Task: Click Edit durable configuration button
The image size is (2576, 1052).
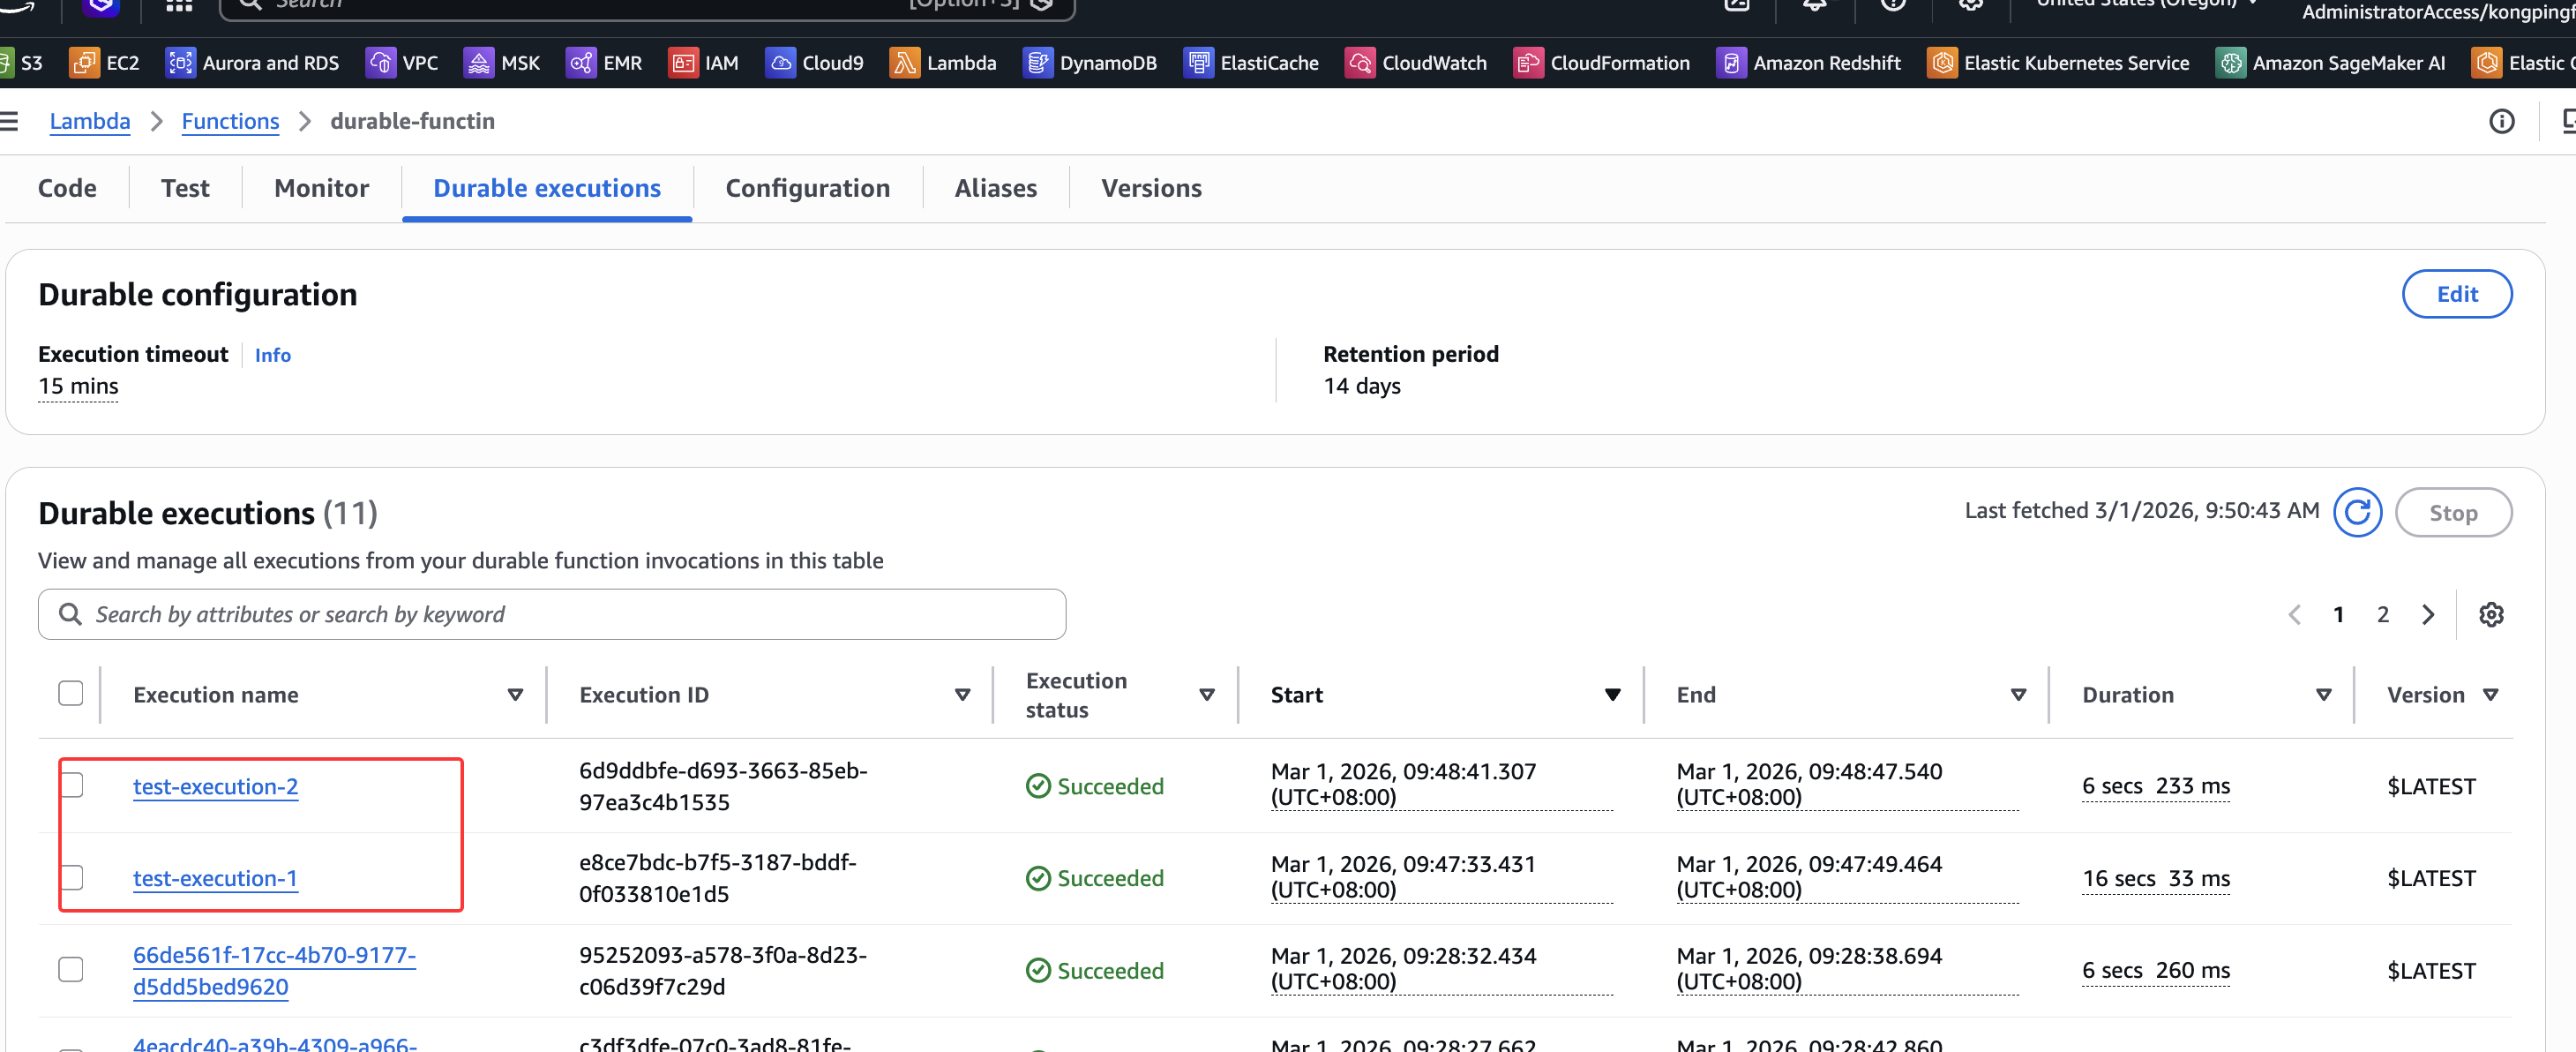Action: [x=2455, y=294]
